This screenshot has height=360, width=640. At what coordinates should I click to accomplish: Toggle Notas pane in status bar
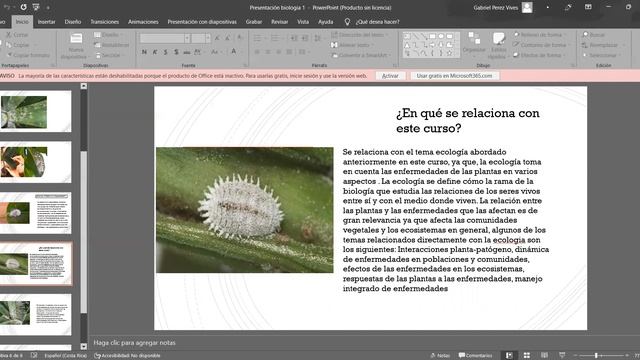pyautogui.click(x=440, y=356)
